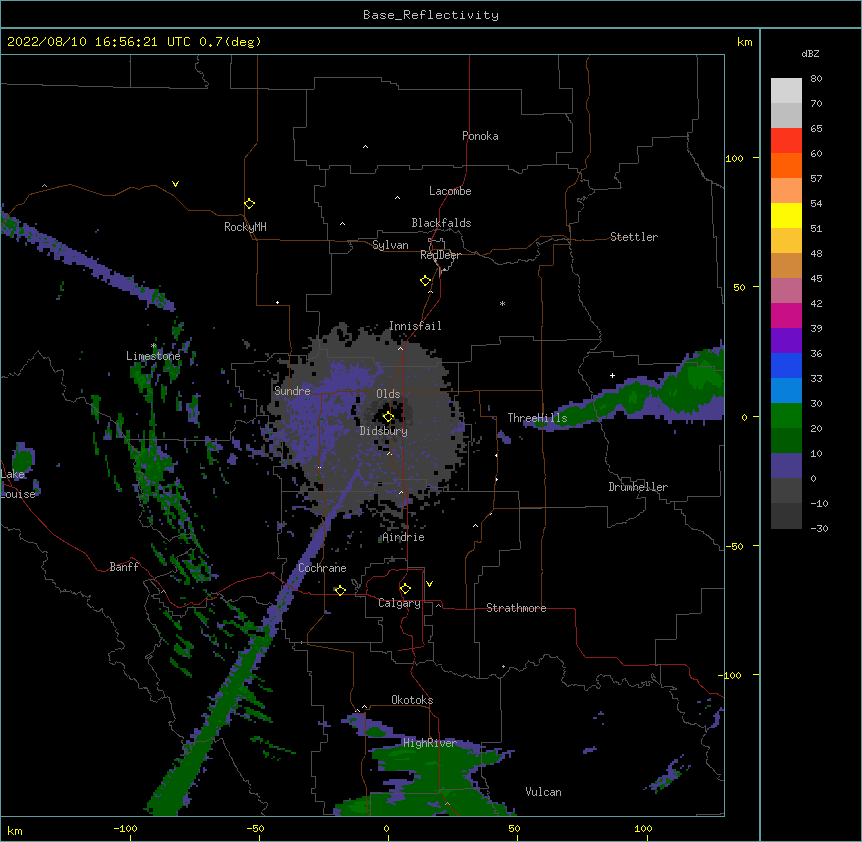Click the yellow diamond marker below RedDeer
This screenshot has height=842, width=862.
426,281
